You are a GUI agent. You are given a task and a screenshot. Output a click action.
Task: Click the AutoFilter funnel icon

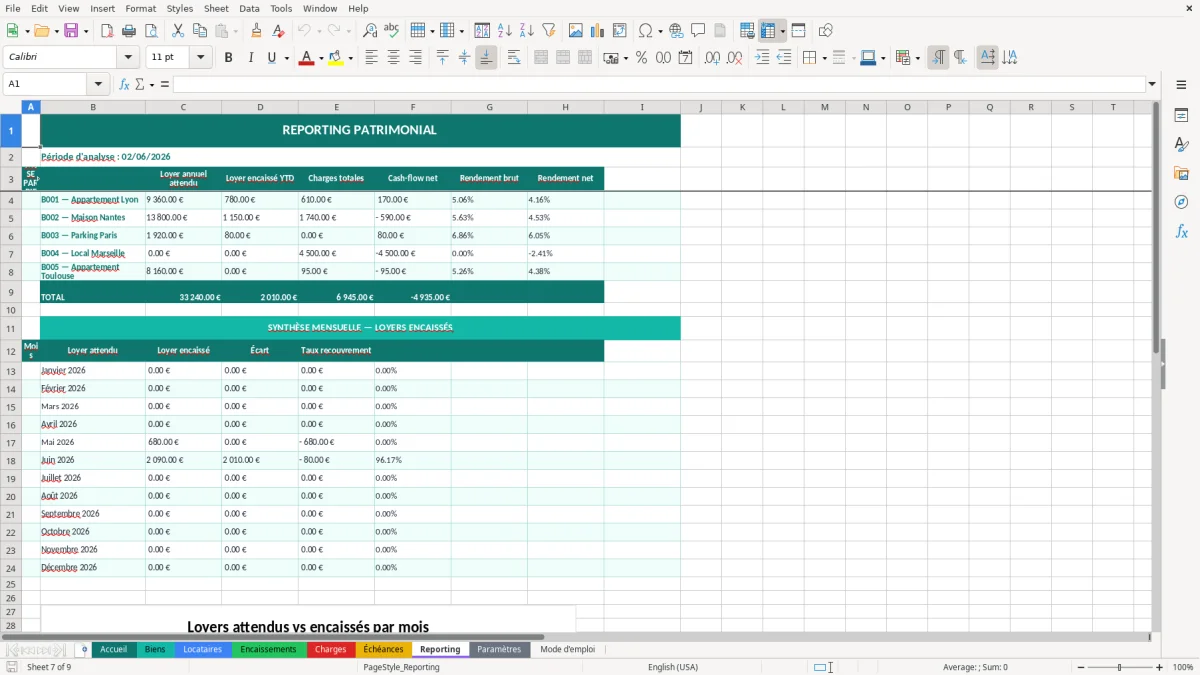point(548,31)
